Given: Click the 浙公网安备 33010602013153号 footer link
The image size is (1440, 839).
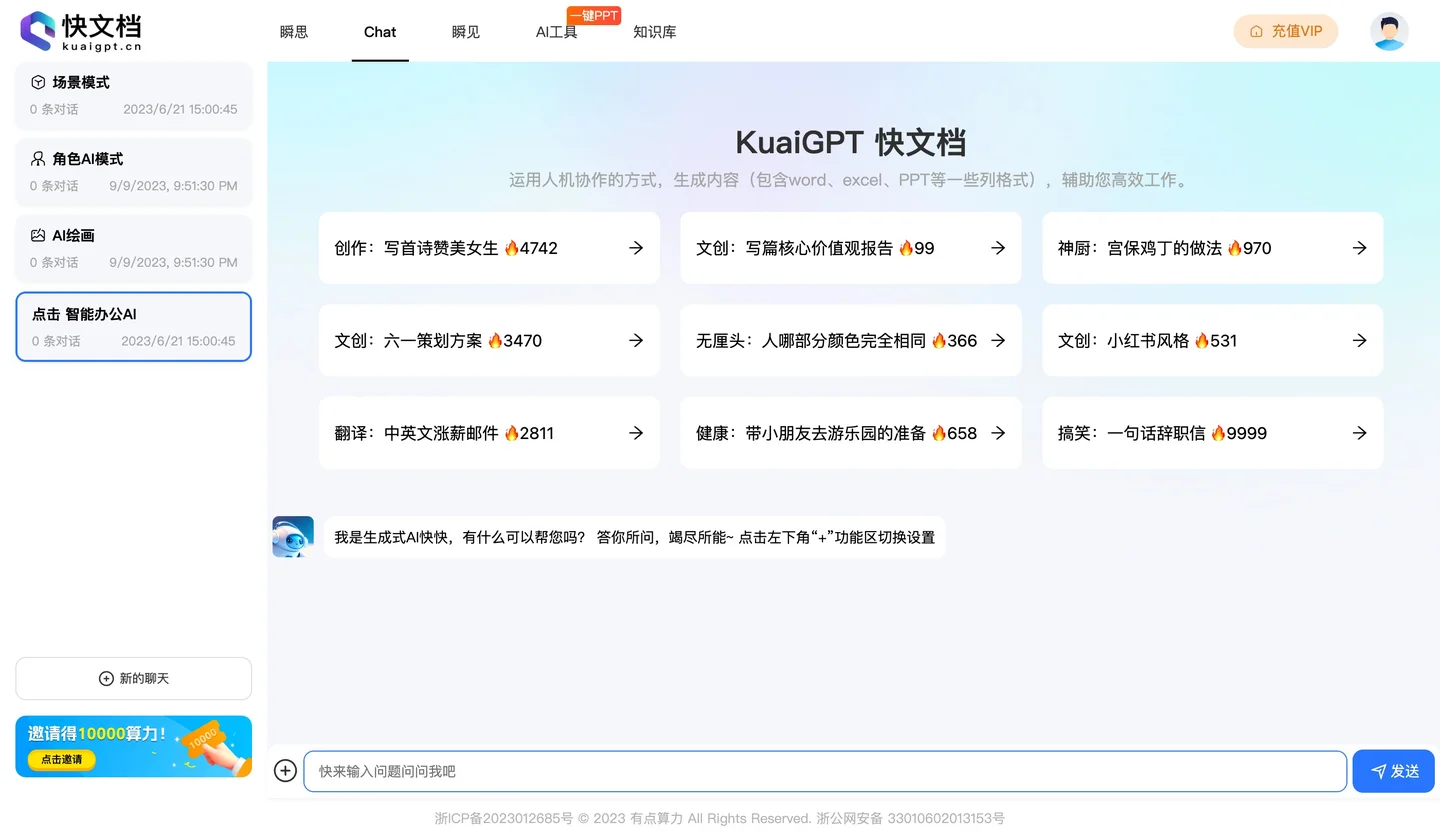Looking at the screenshot, I should pyautogui.click(x=910, y=818).
